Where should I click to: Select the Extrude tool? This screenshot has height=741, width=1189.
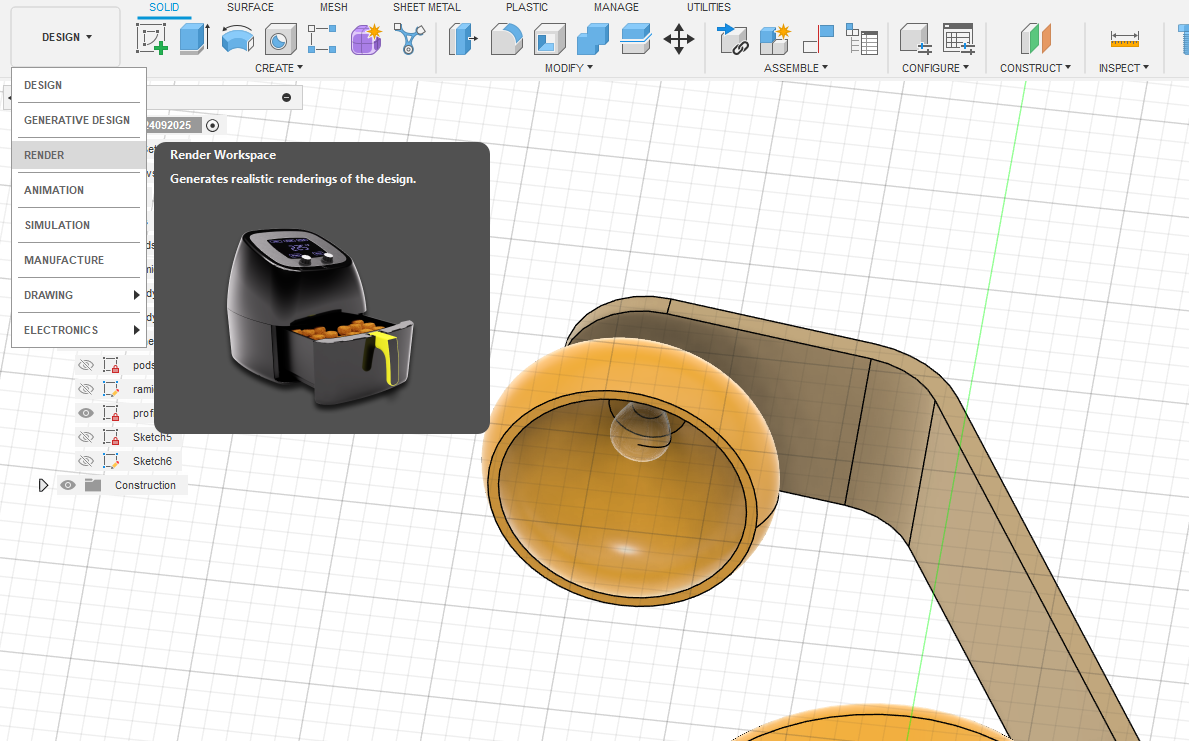click(194, 39)
